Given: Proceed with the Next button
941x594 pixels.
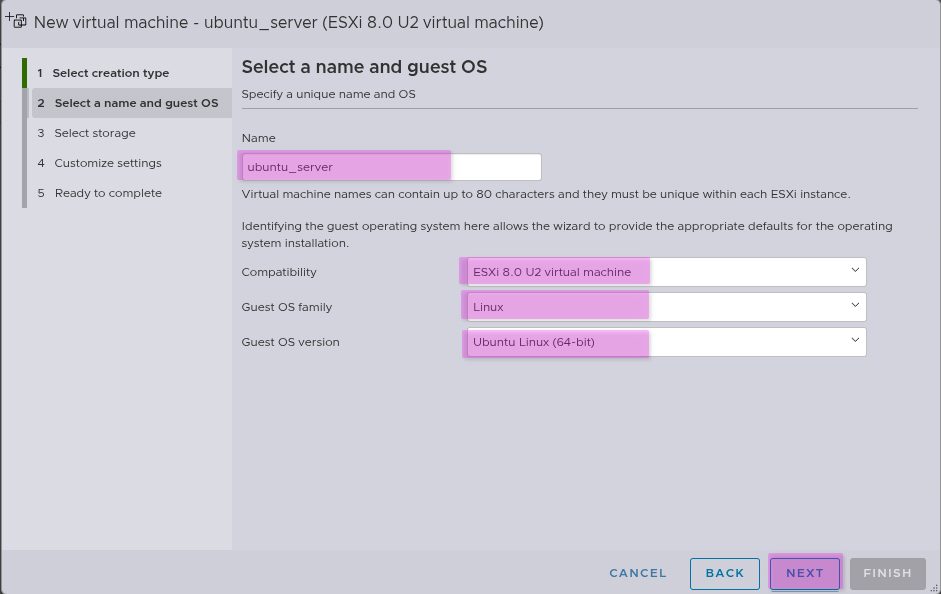Looking at the screenshot, I should click(804, 573).
